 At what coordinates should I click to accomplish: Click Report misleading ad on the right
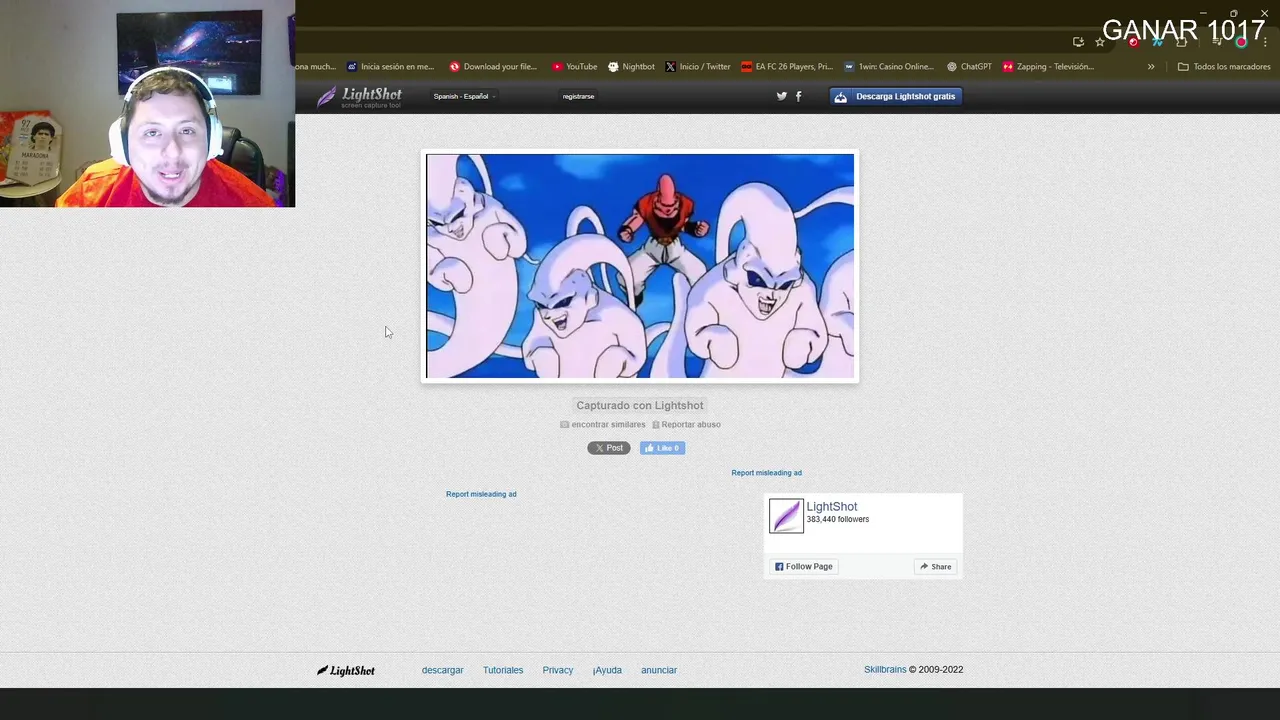point(766,473)
